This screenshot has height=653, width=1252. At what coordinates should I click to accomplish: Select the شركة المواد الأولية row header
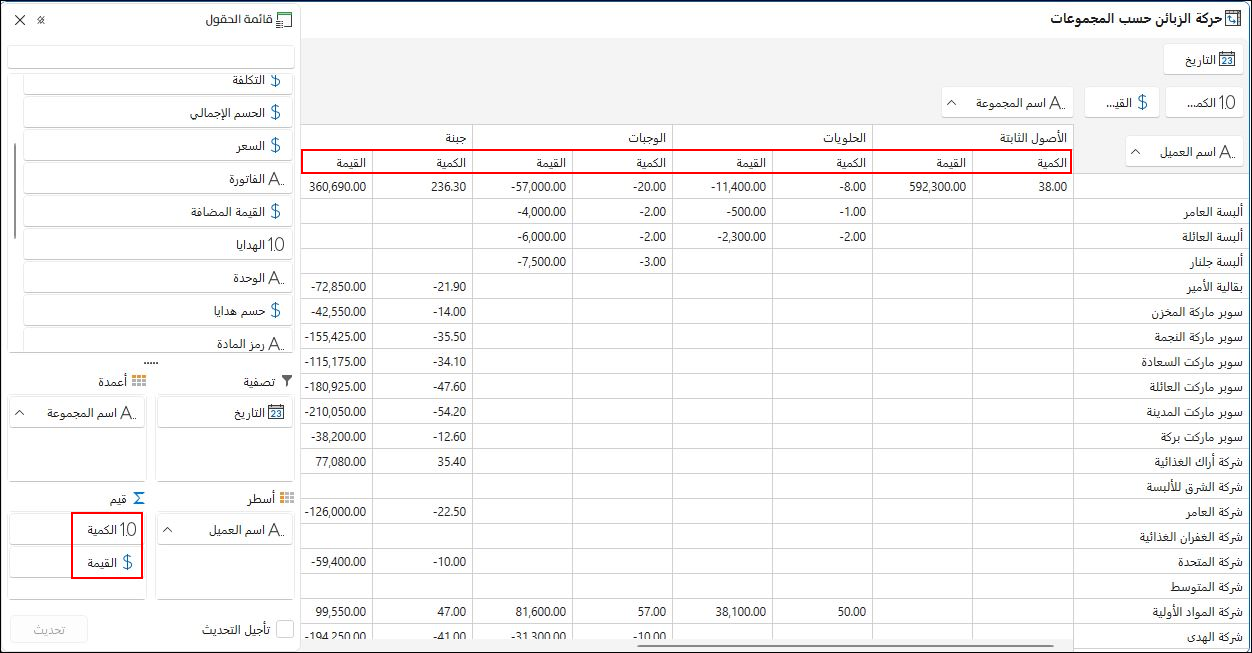(x=1160, y=612)
